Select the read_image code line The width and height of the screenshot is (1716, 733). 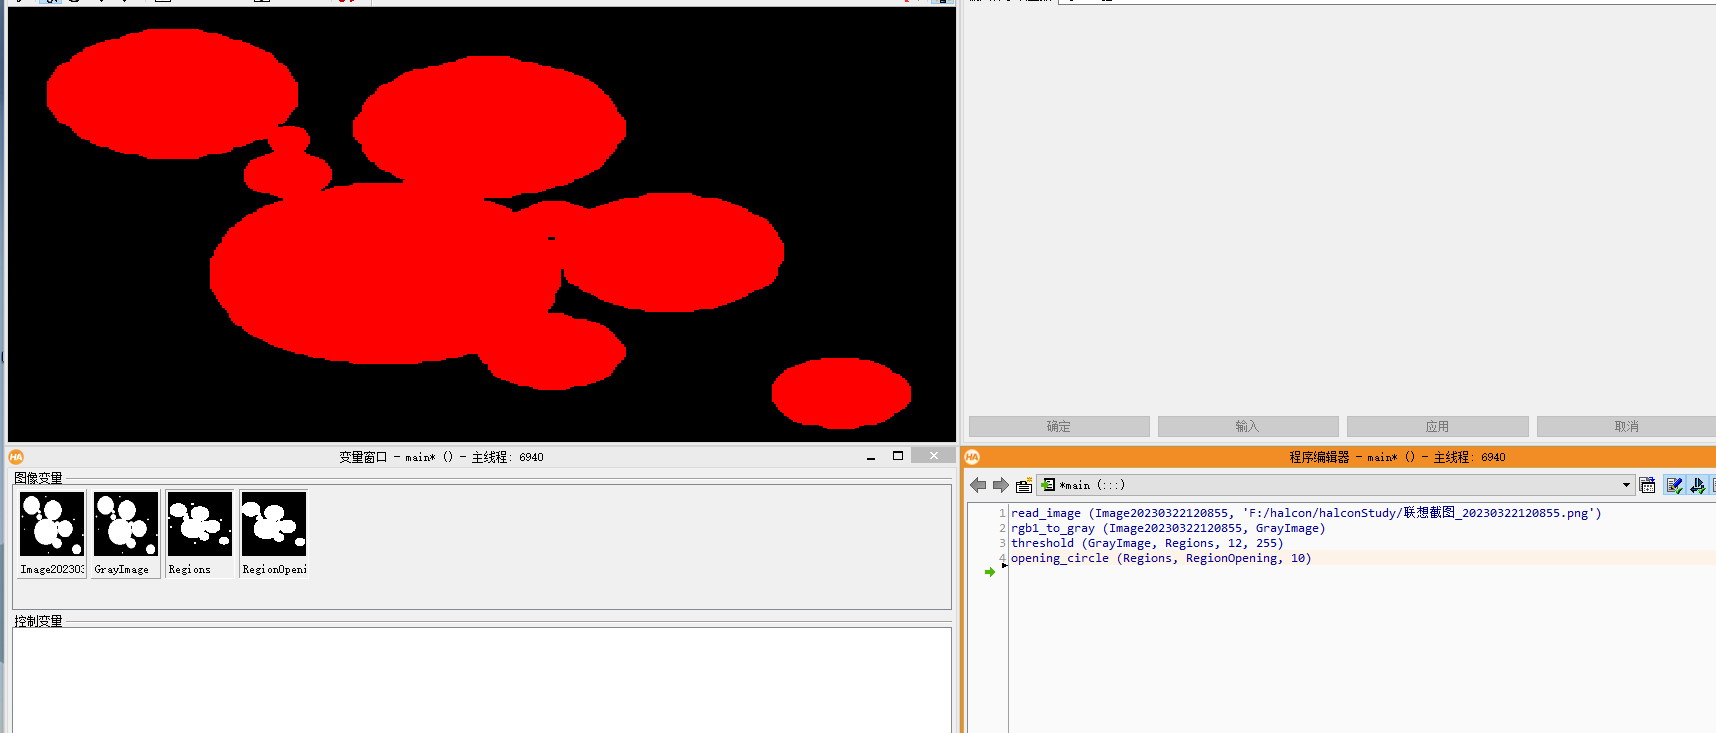1306,513
